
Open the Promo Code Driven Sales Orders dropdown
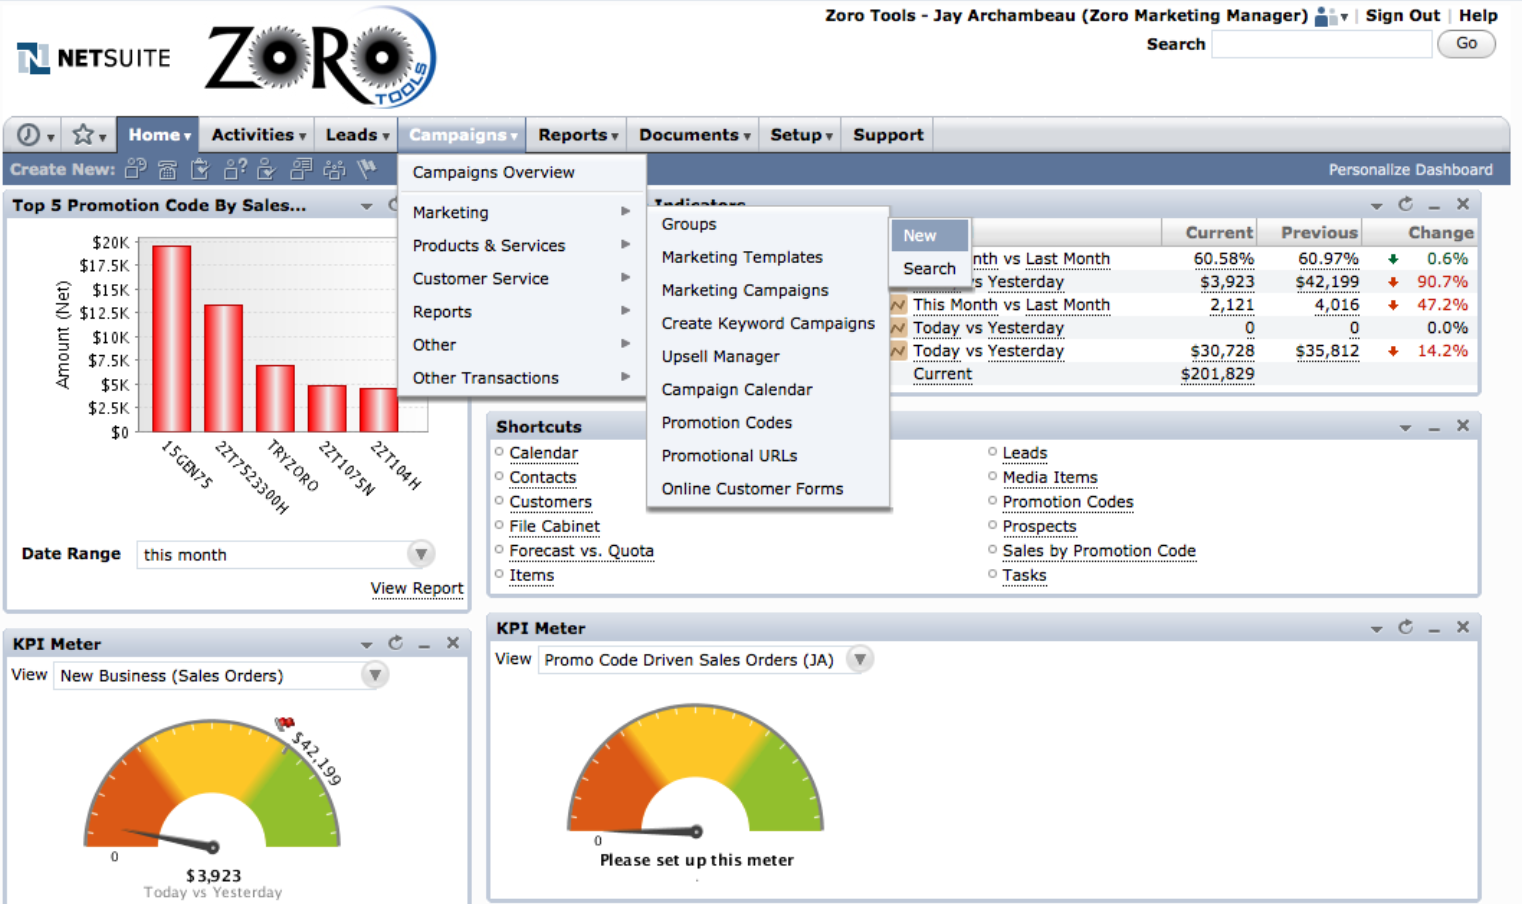click(x=859, y=659)
